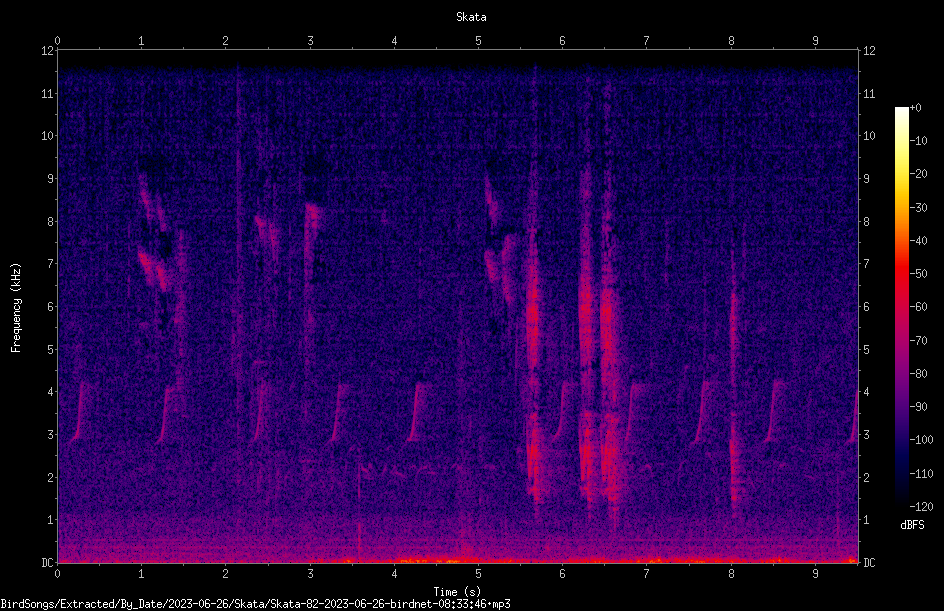944x611 pixels.
Task: Select the '-120' colorbar label
Action: [922, 507]
